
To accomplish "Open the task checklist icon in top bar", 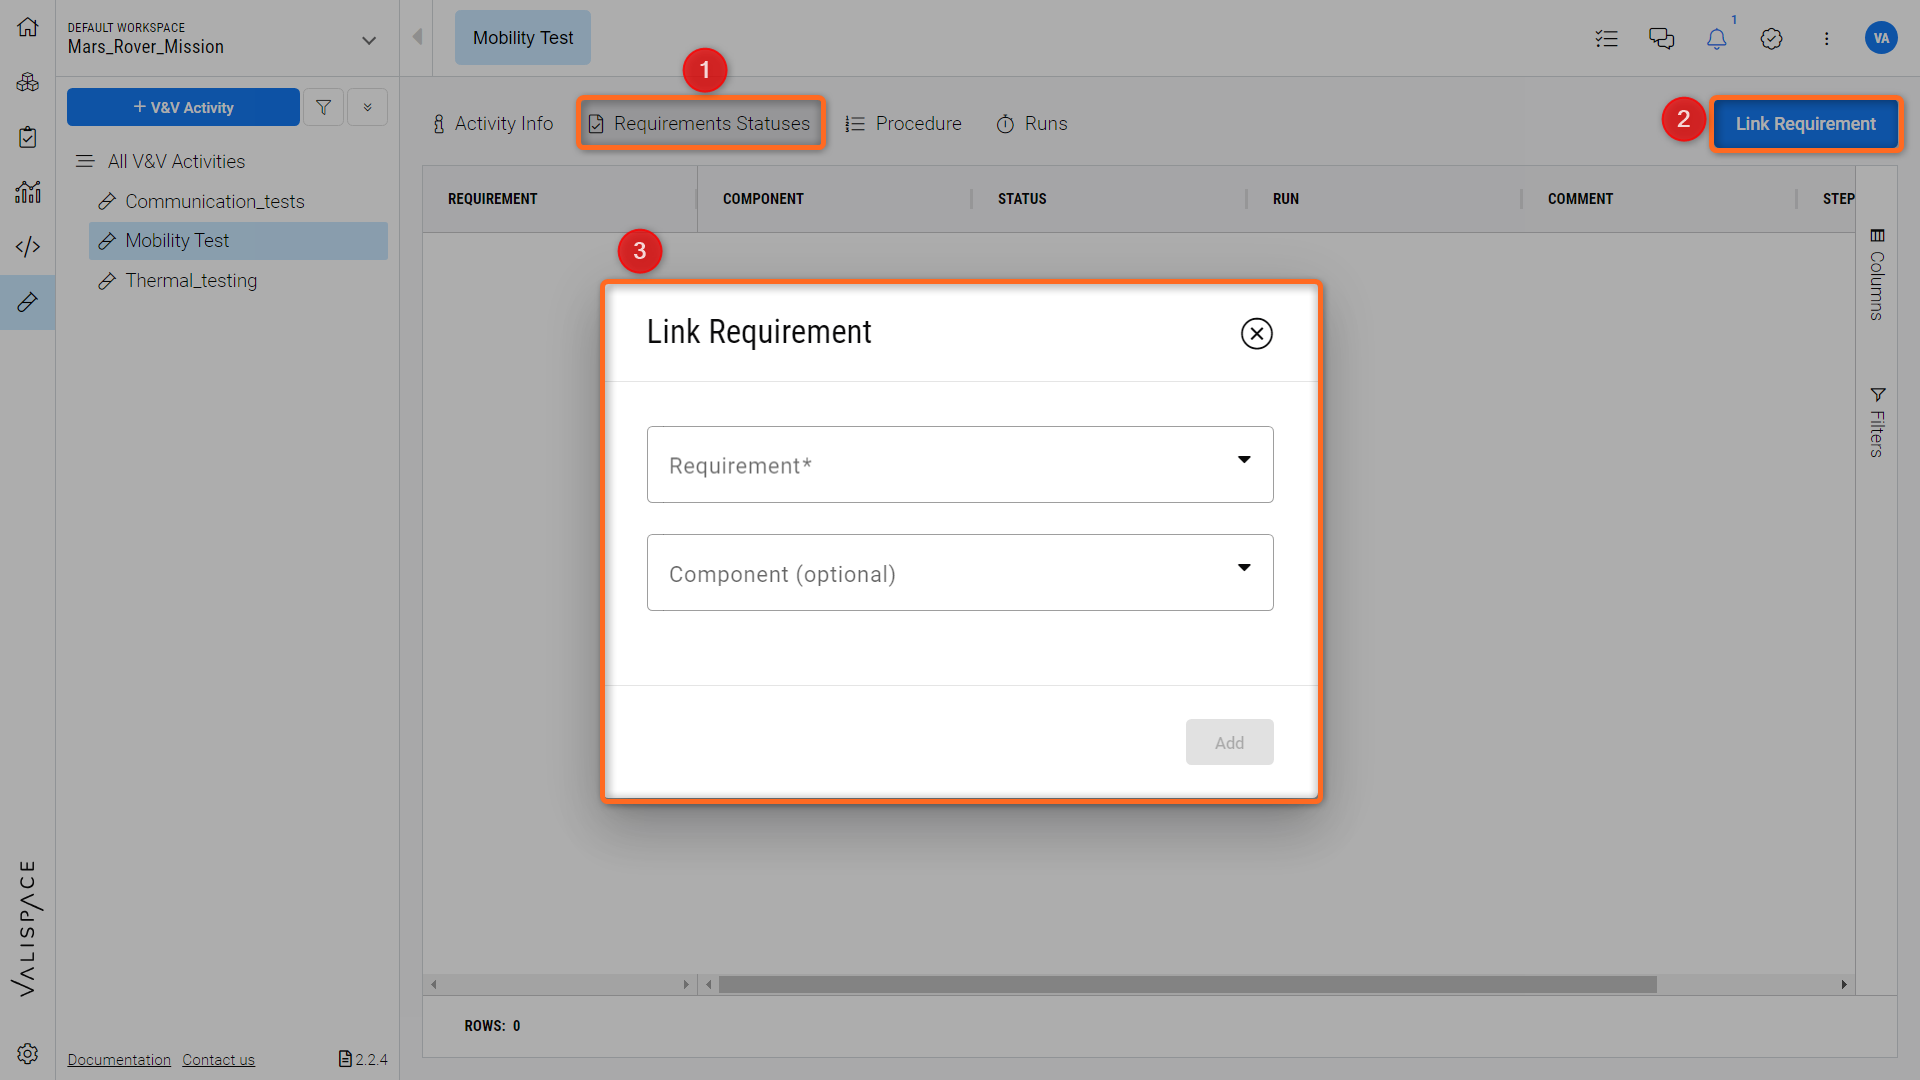I will pos(1606,38).
